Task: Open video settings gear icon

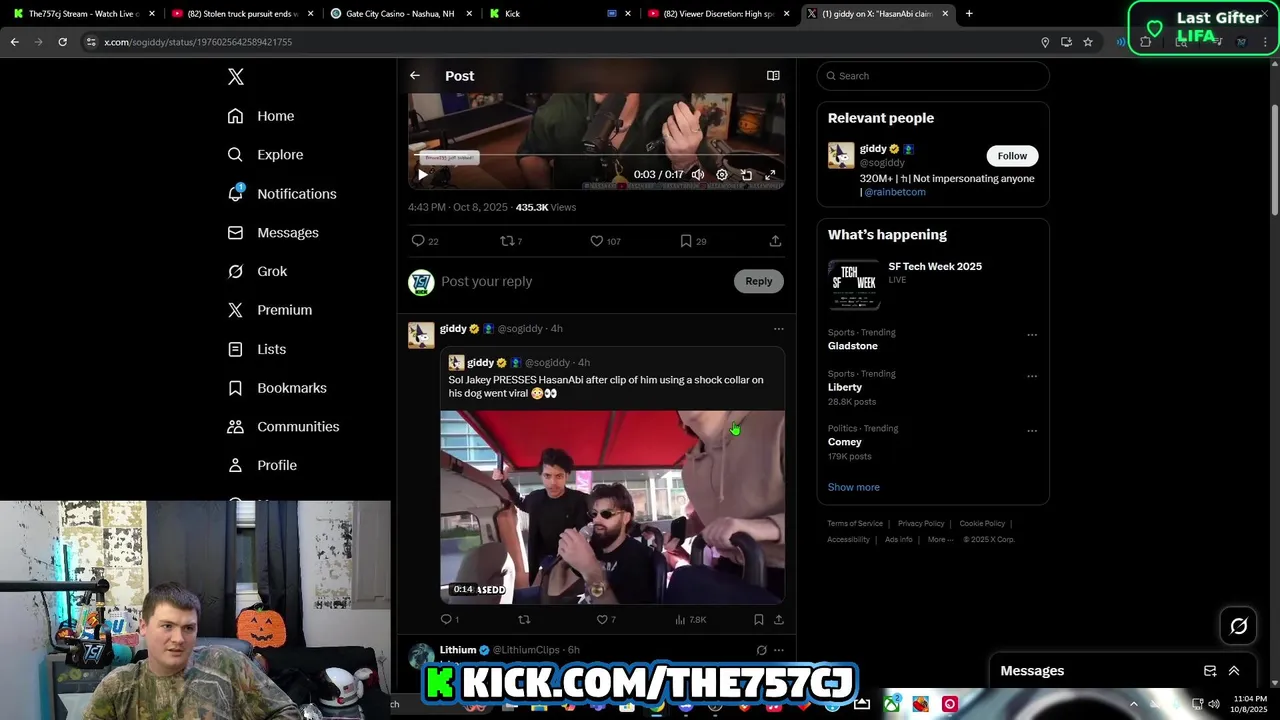Action: pos(722,175)
